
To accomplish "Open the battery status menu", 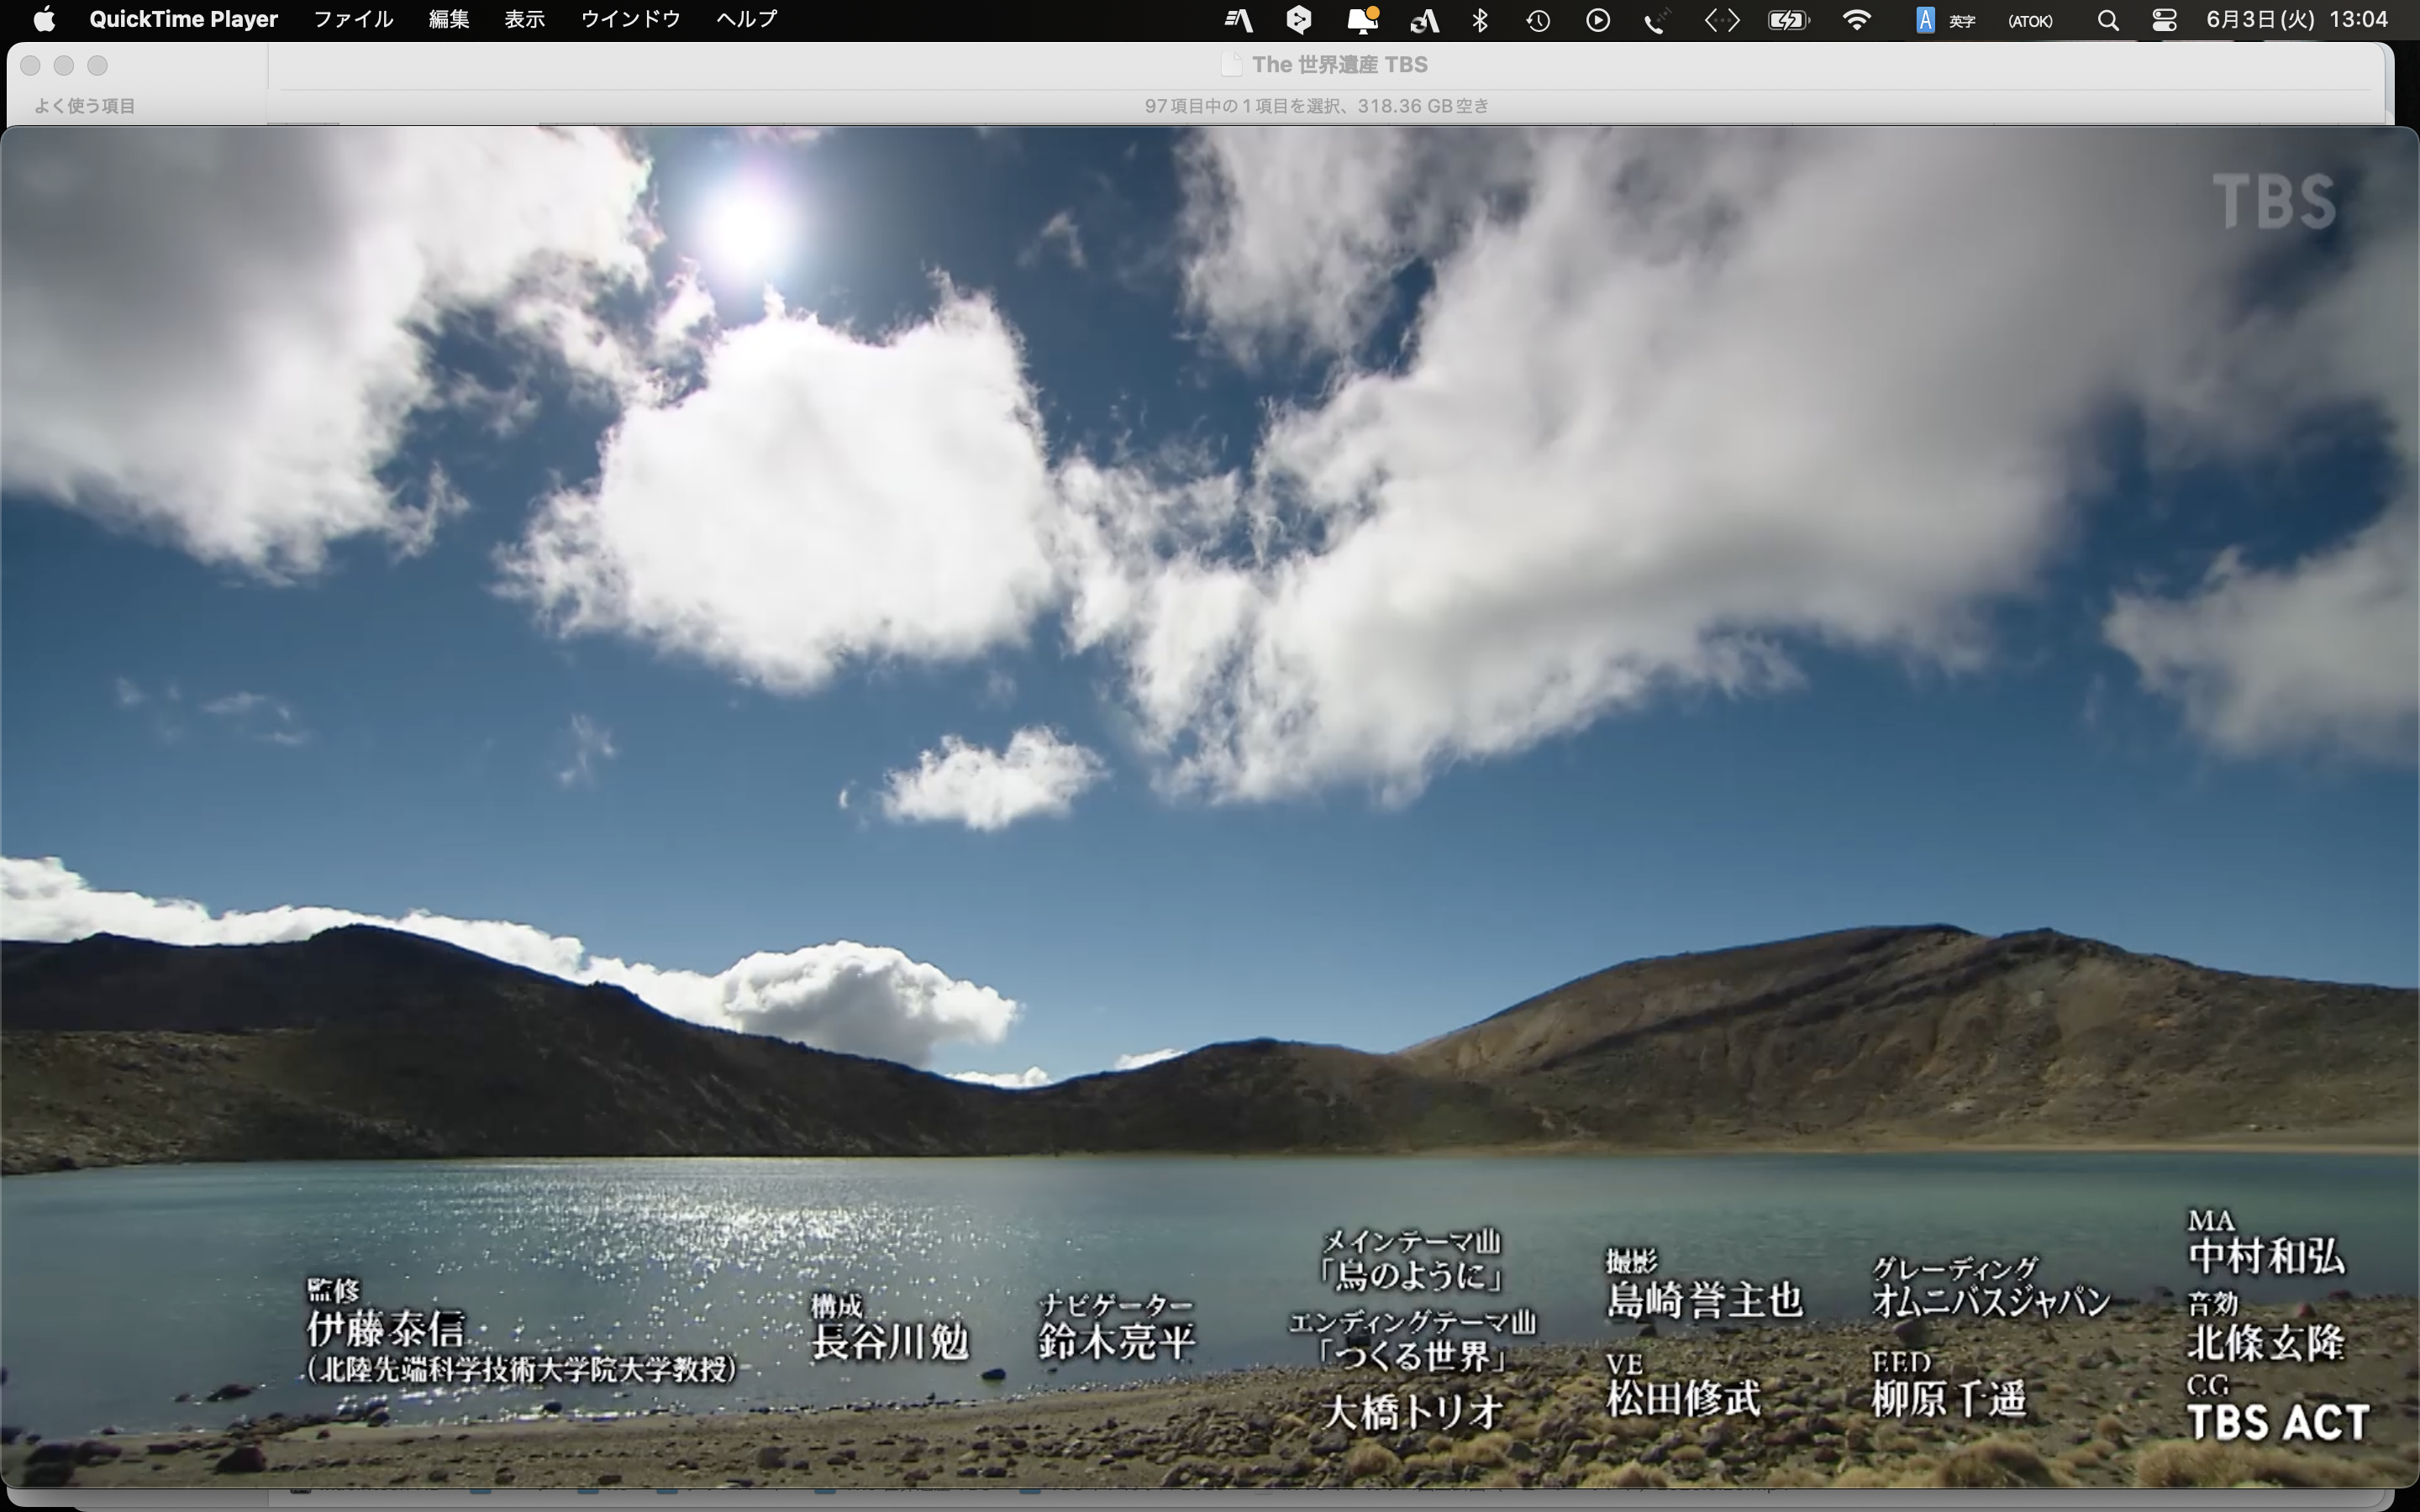I will (1788, 20).
